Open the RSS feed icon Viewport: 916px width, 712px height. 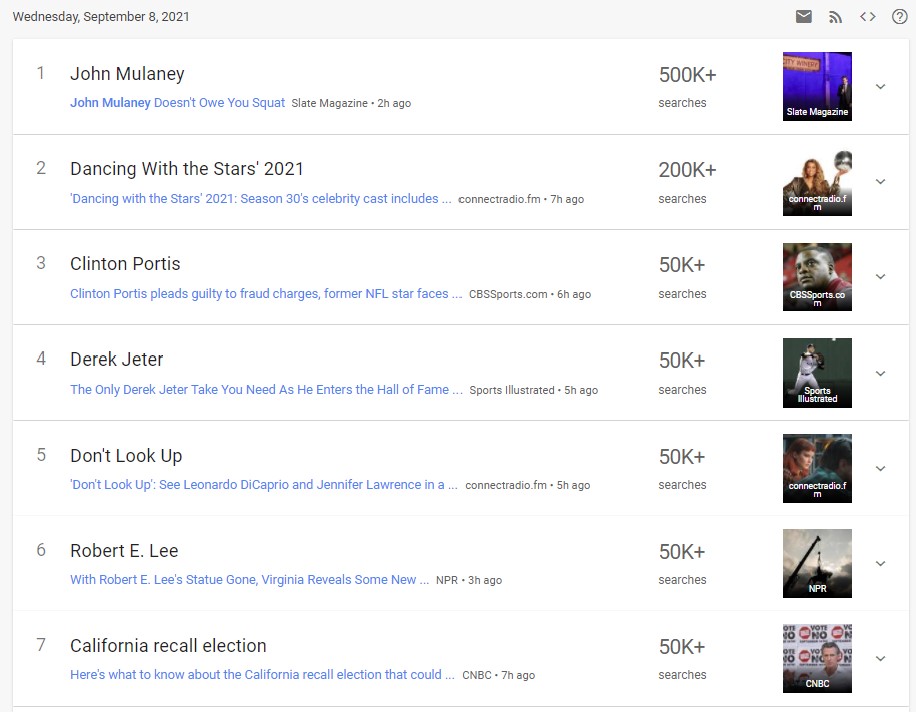(835, 17)
